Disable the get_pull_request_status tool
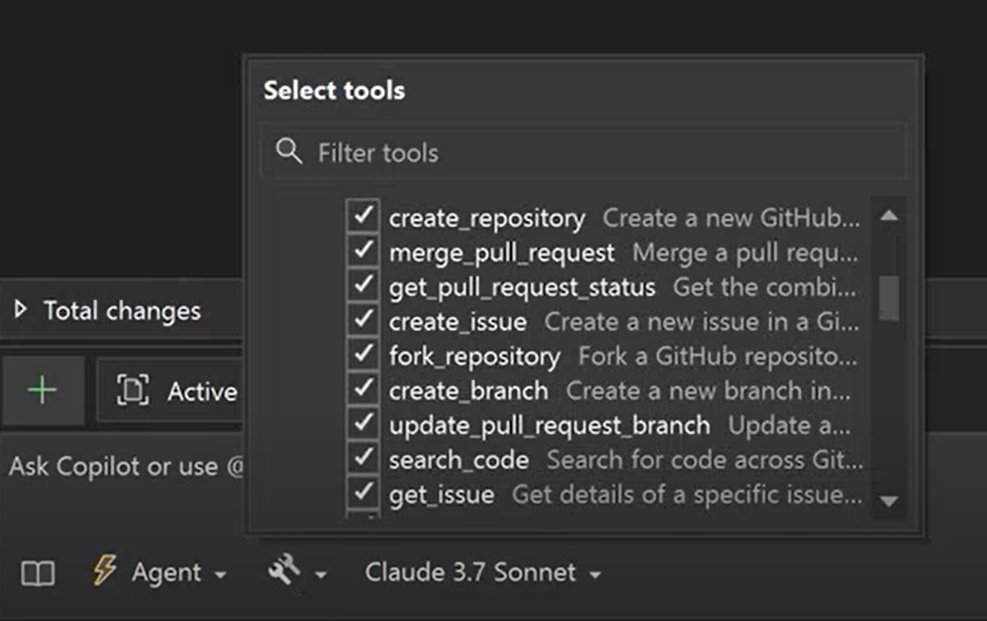This screenshot has height=621, width=987. (362, 287)
